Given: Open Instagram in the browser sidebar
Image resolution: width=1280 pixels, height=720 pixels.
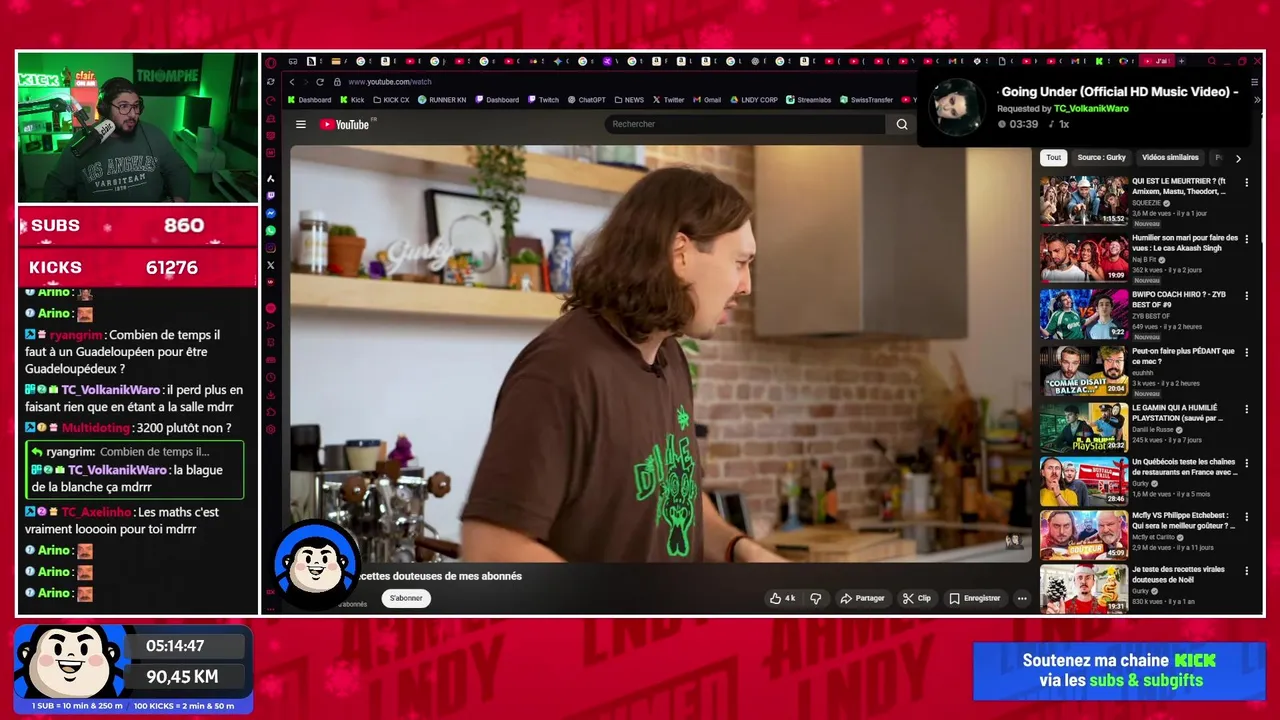Looking at the screenshot, I should click(271, 248).
